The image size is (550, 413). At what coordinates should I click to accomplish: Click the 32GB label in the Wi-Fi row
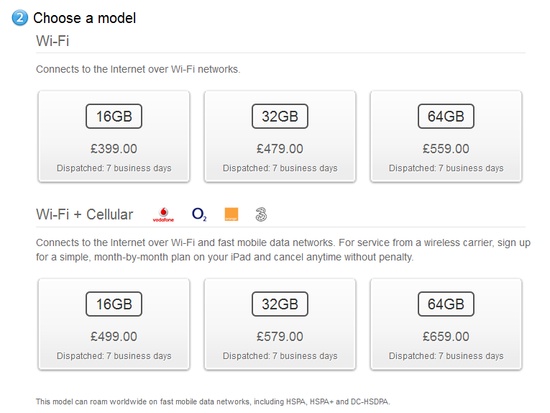tap(280, 116)
